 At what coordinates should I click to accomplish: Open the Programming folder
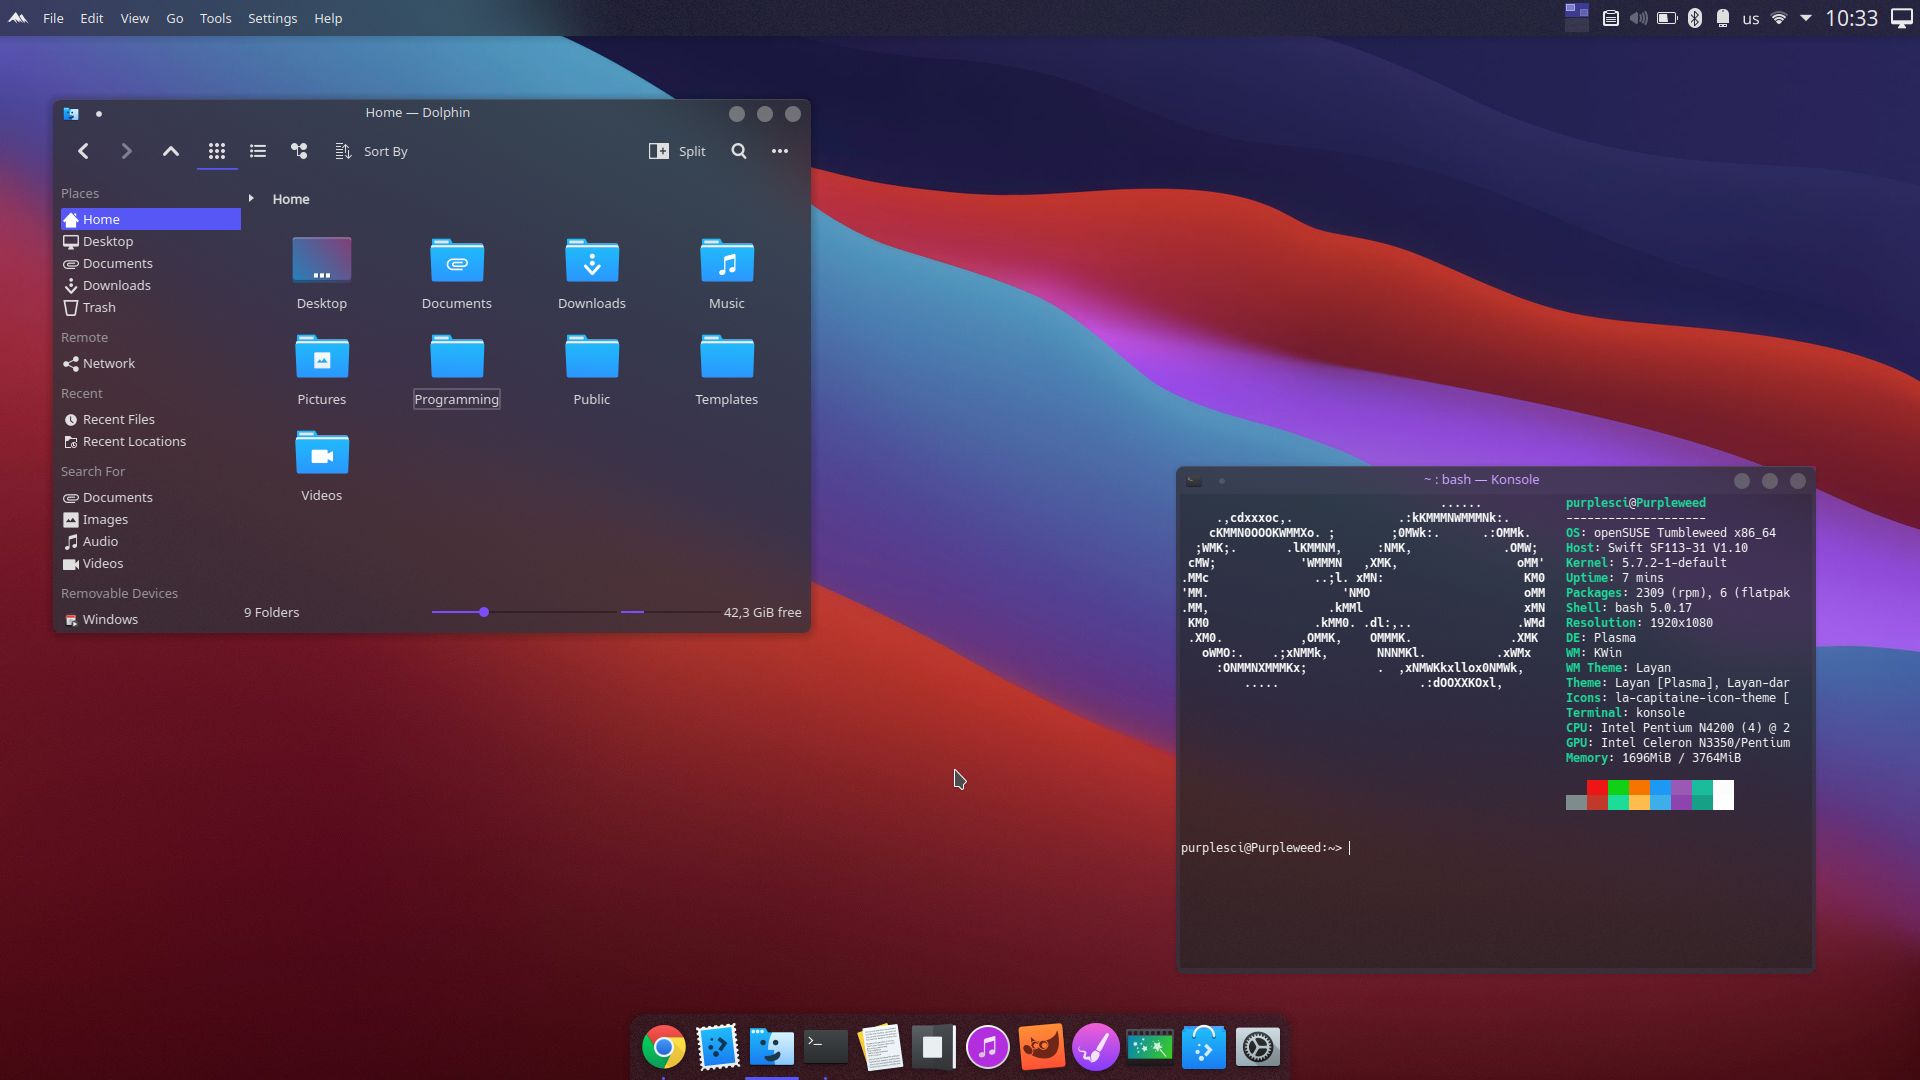coord(457,368)
